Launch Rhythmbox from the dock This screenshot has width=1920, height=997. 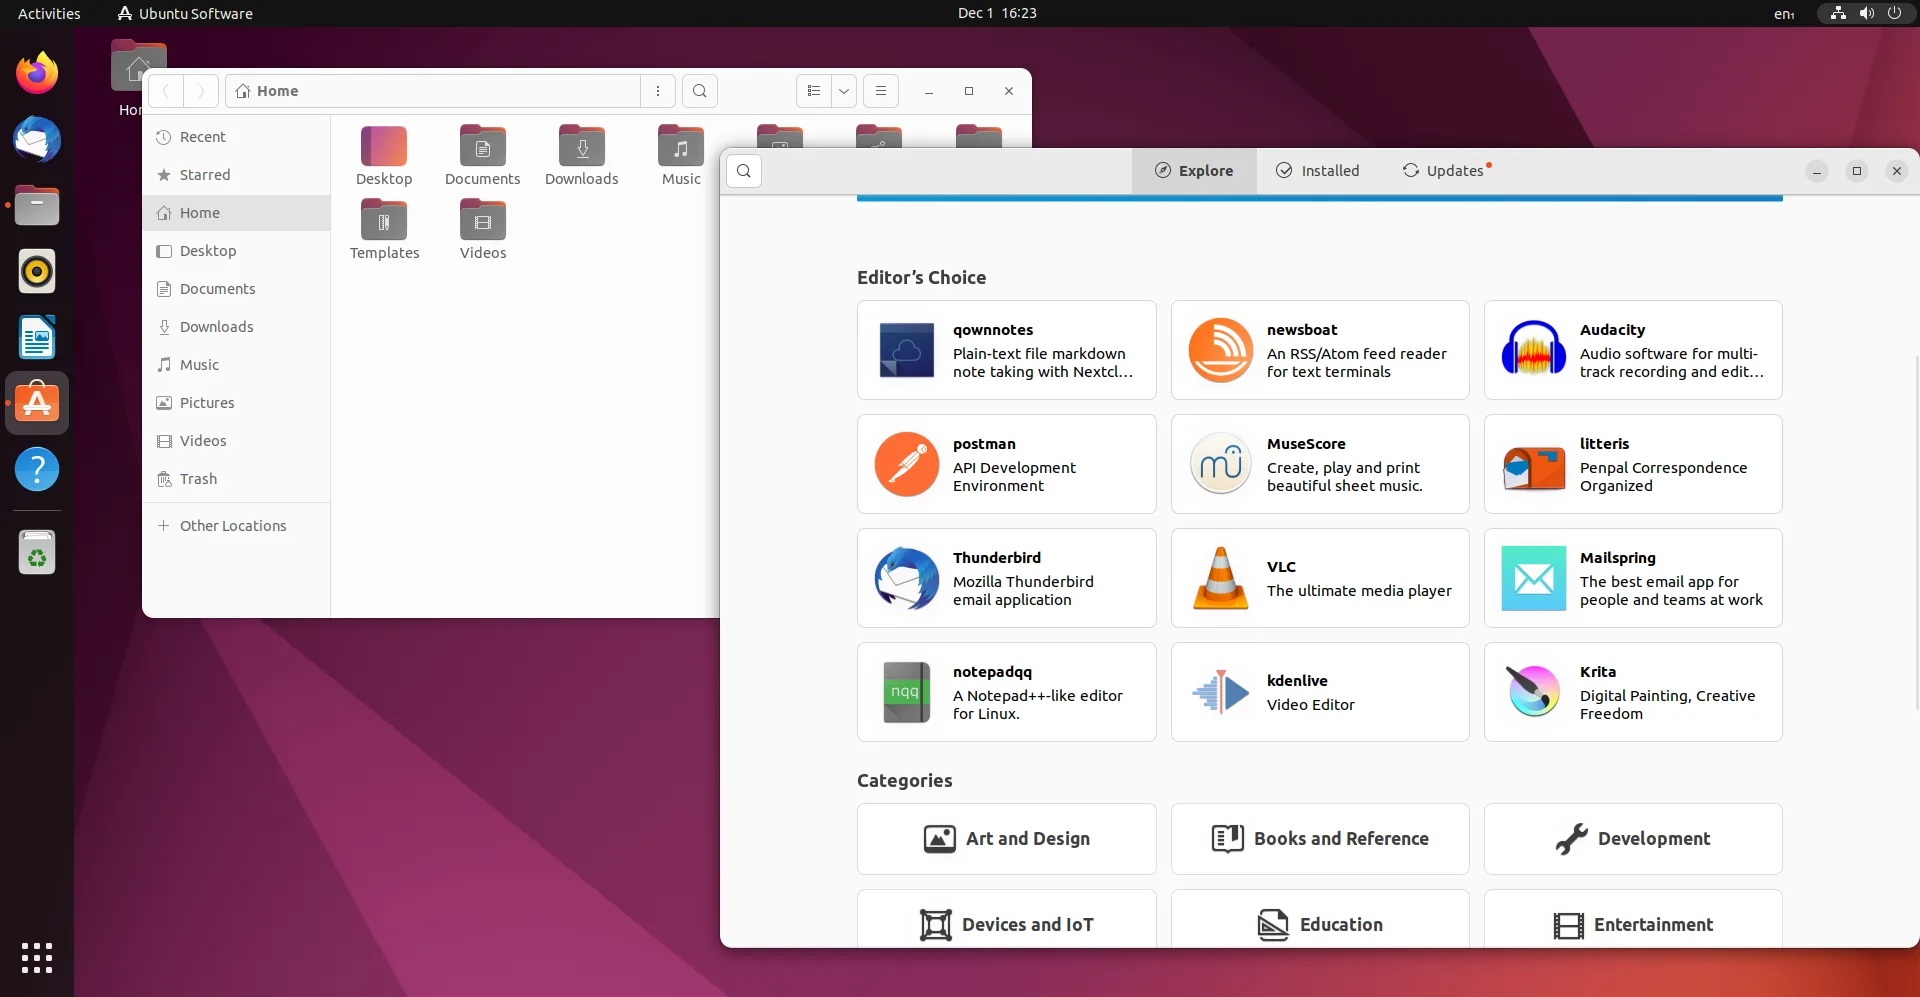pyautogui.click(x=37, y=271)
